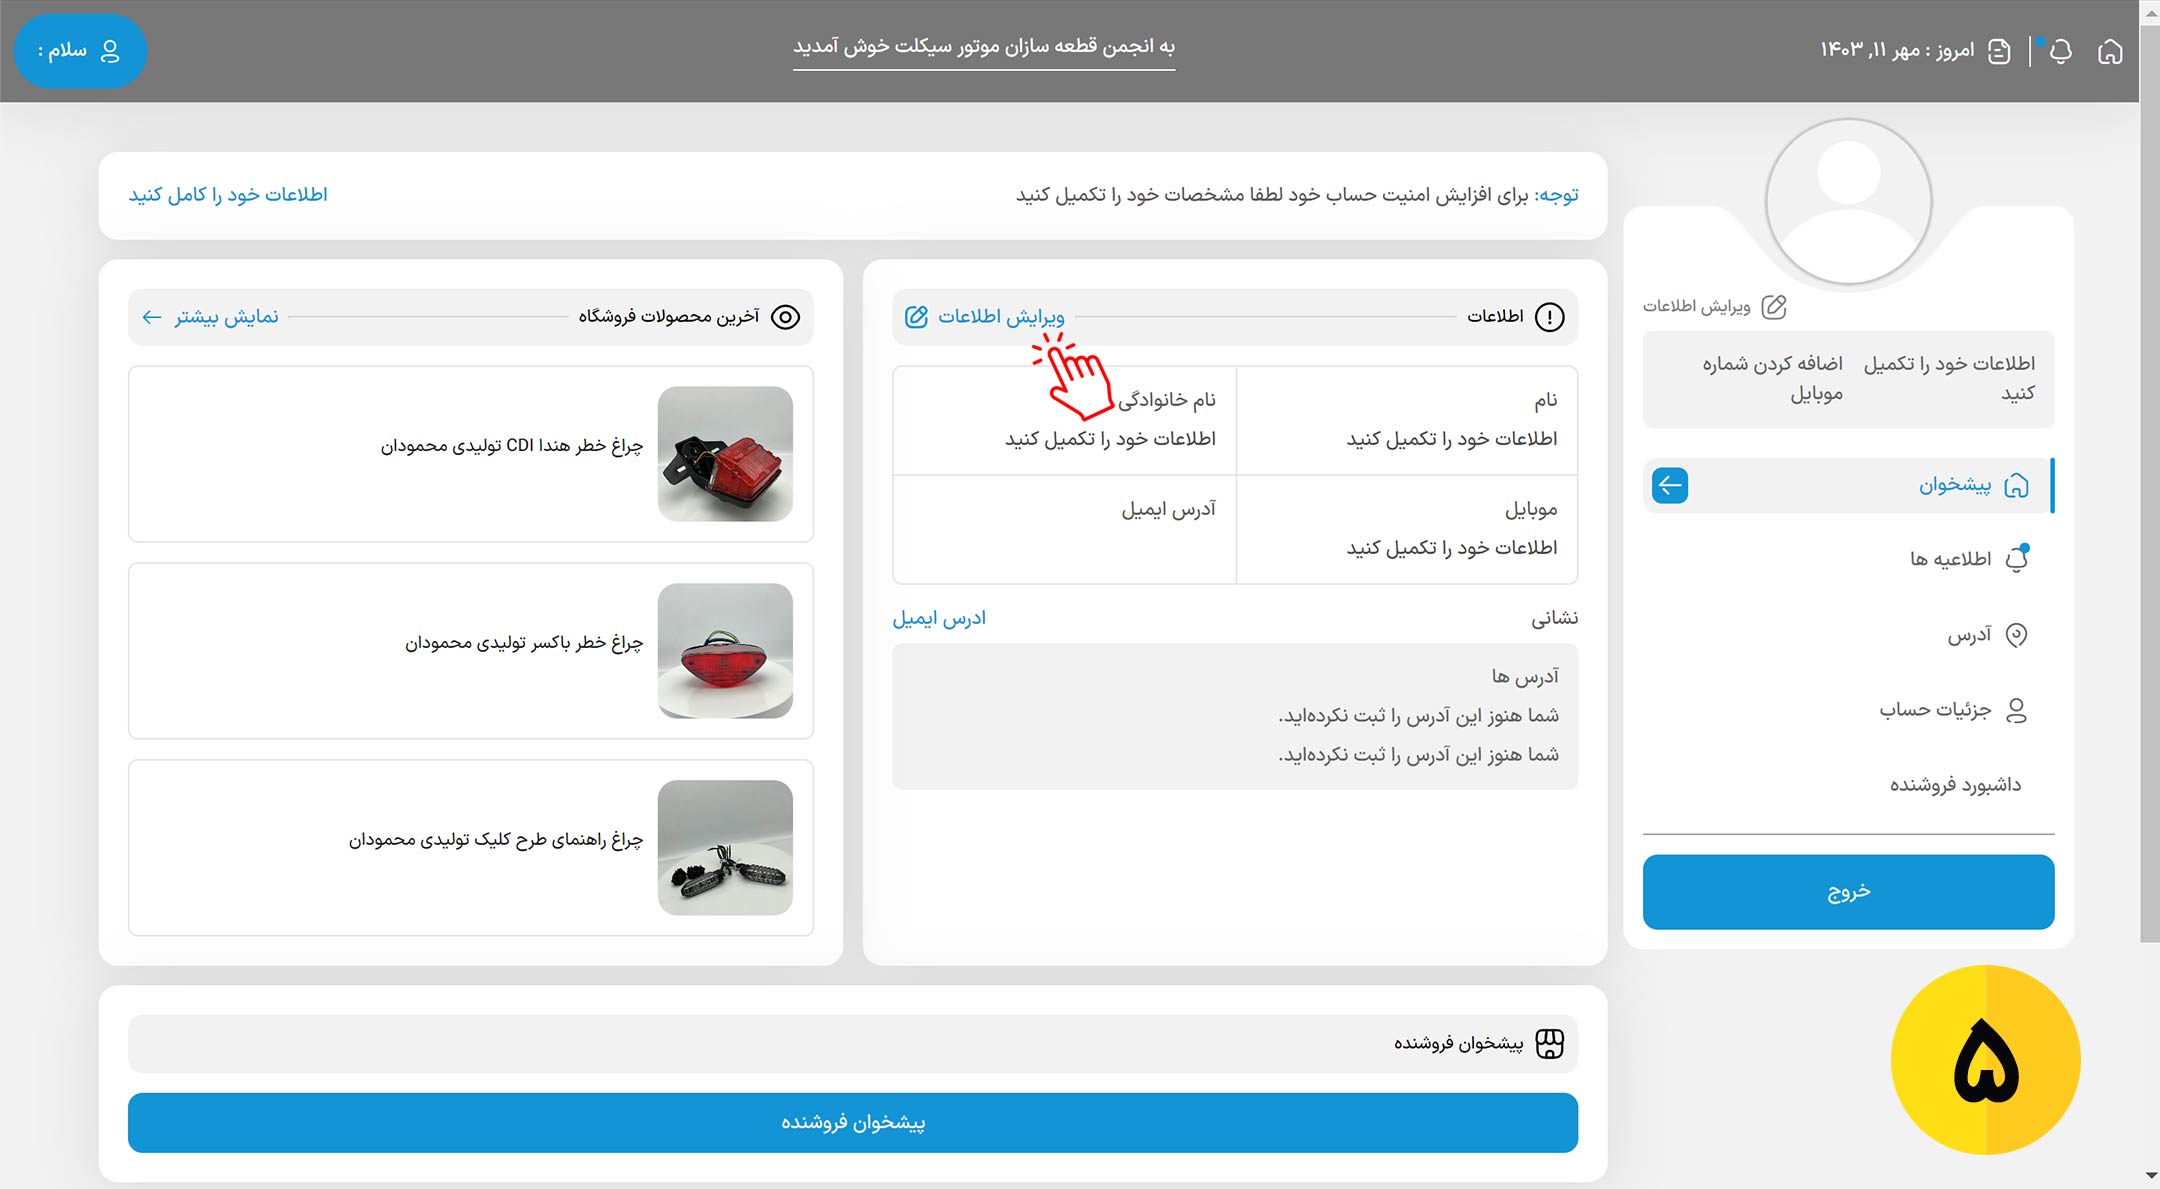Open داشبورد فروشنده sidebar item
The width and height of the screenshot is (2160, 1189).
[x=1955, y=785]
